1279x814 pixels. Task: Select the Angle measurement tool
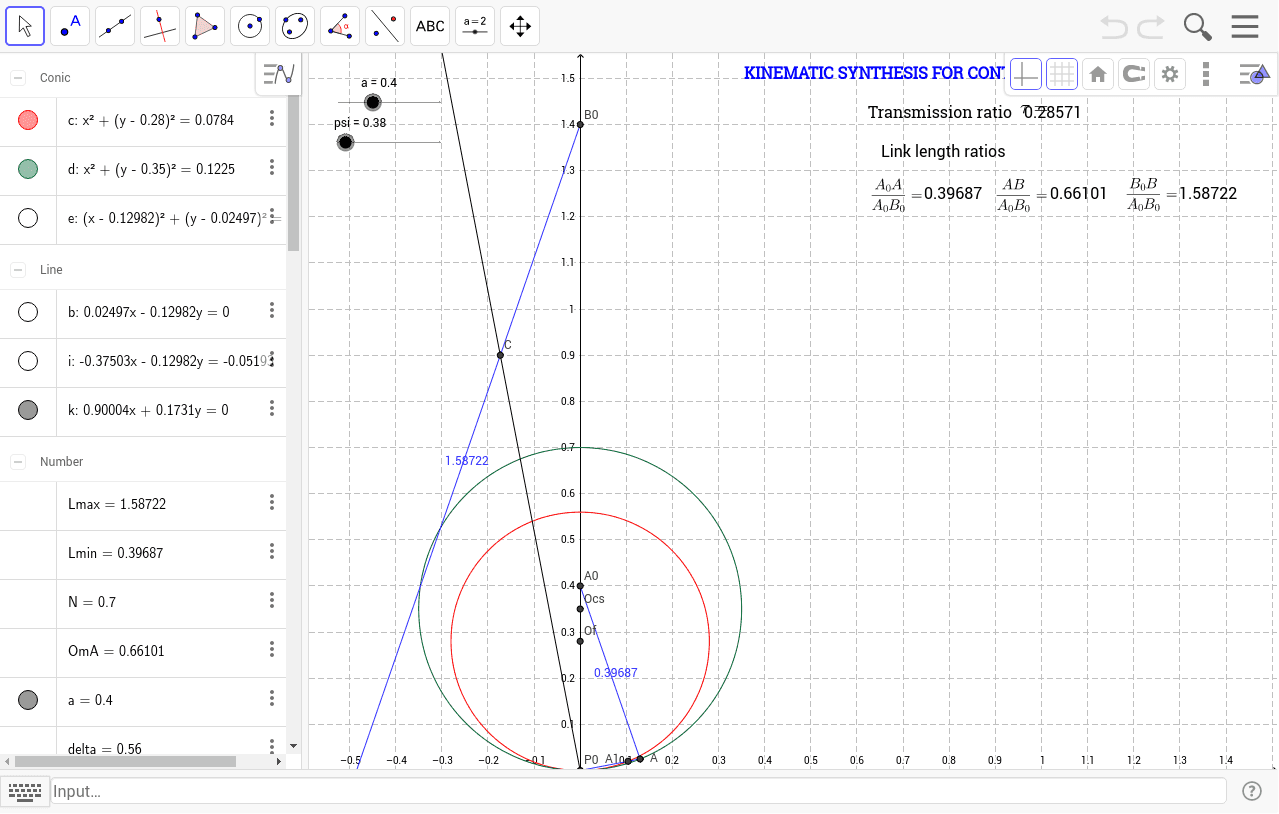(x=340, y=26)
